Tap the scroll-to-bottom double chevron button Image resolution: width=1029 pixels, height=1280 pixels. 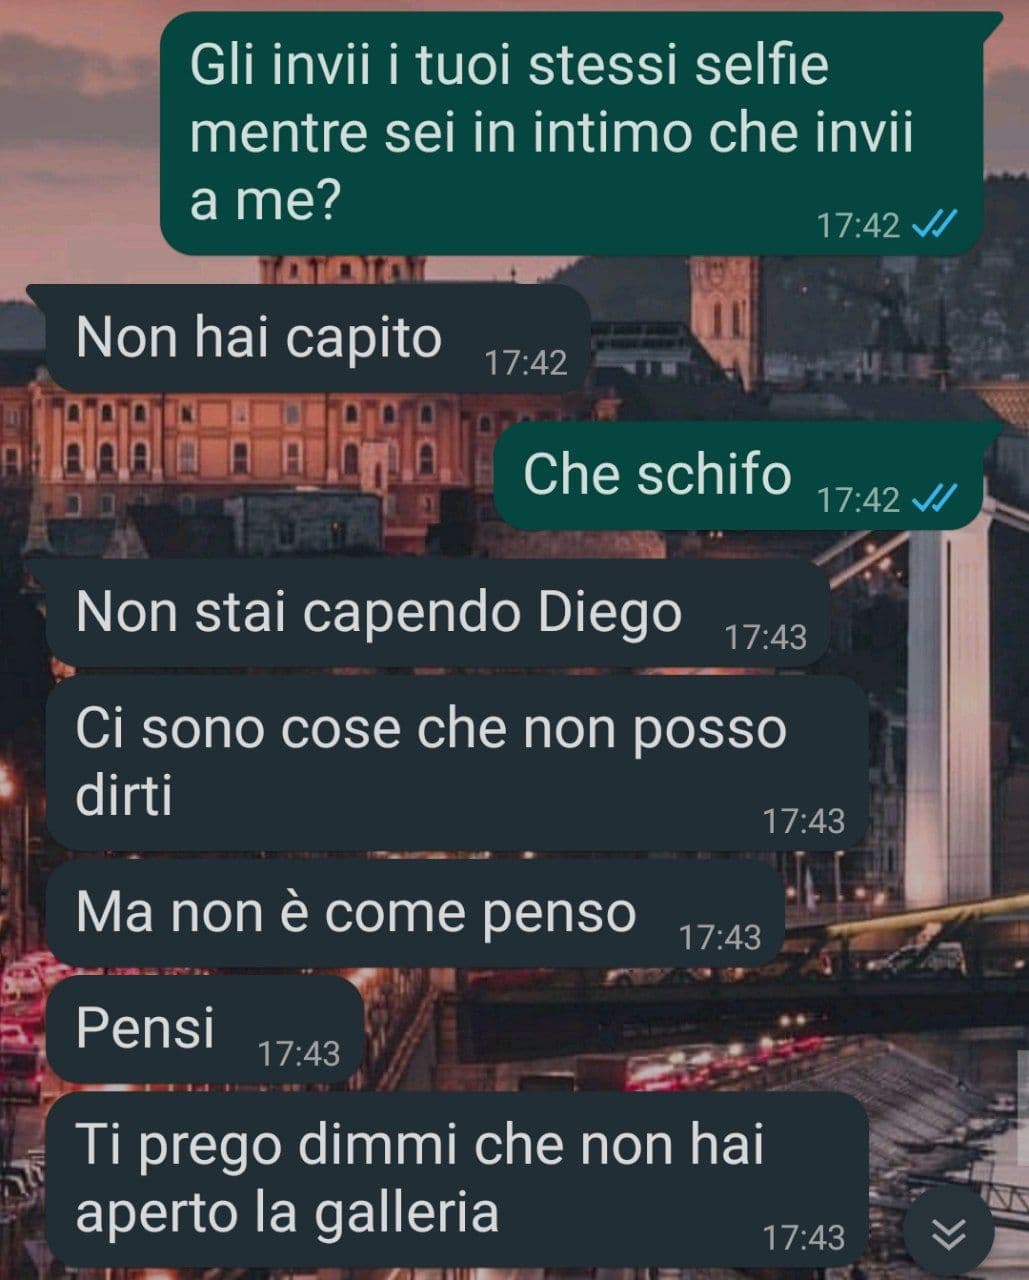click(948, 1233)
